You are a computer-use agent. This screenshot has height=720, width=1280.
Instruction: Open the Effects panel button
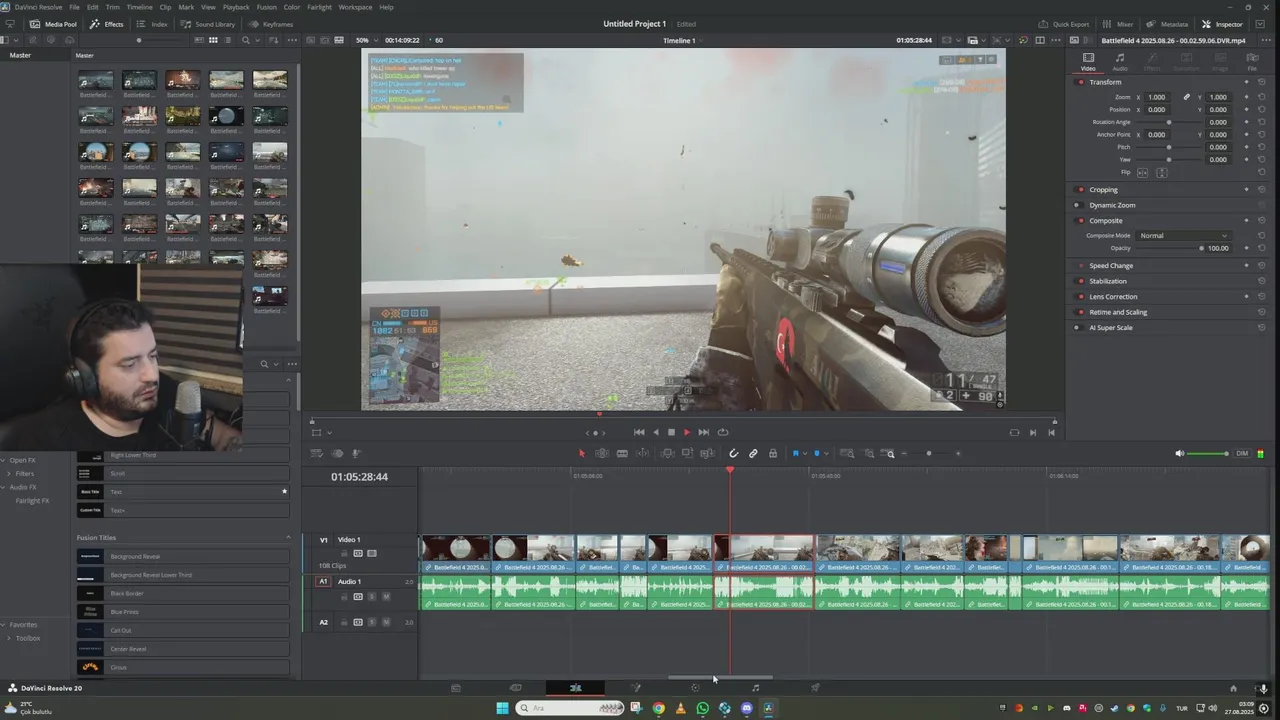click(x=107, y=24)
